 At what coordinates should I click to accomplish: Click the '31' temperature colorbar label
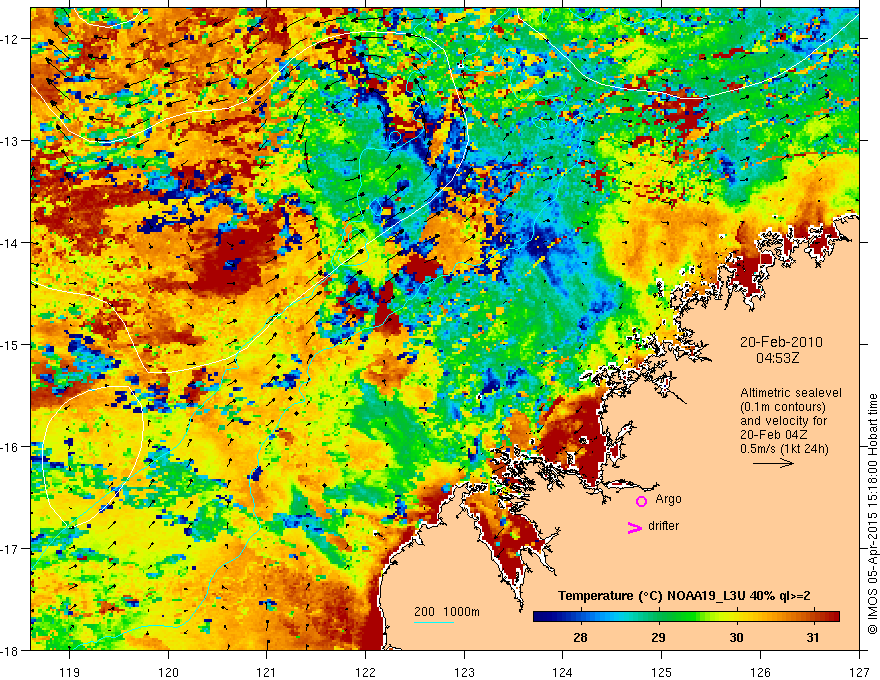pos(813,637)
